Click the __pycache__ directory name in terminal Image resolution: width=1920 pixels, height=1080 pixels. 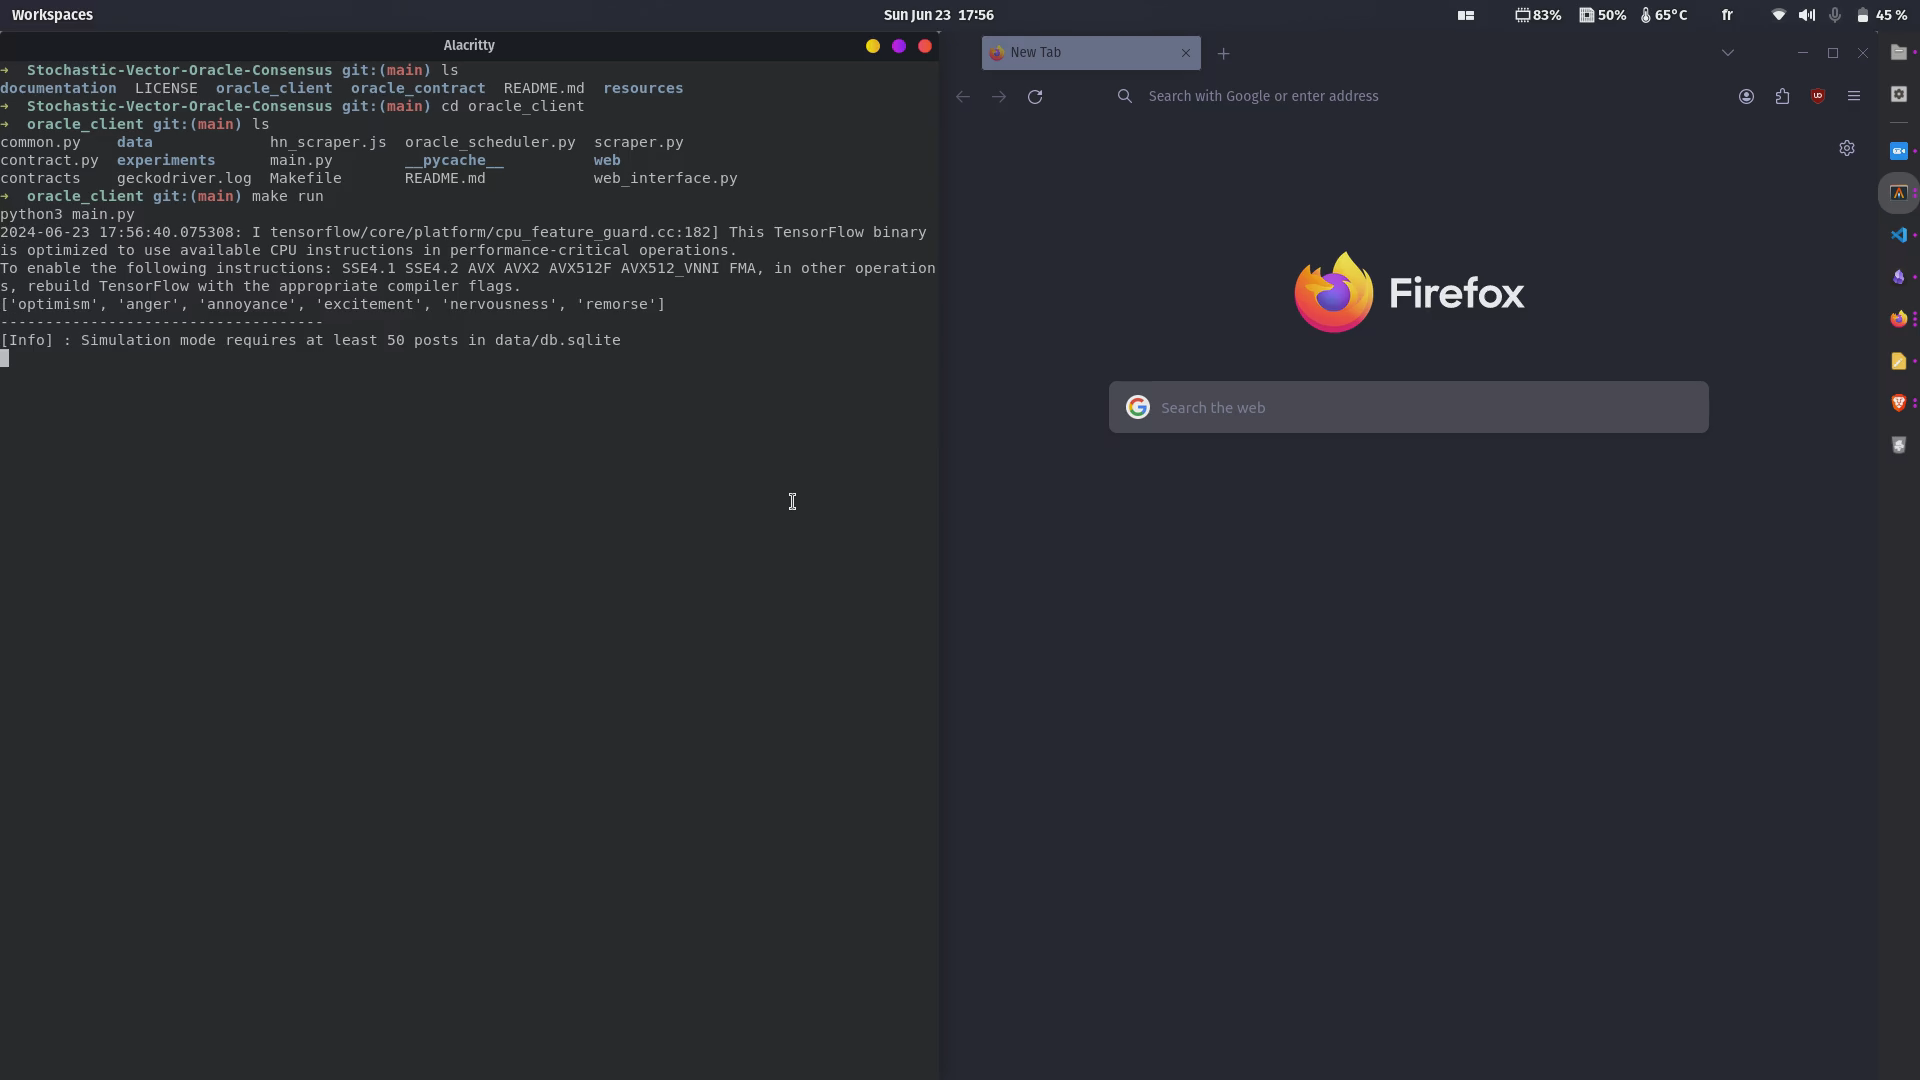pos(454,160)
